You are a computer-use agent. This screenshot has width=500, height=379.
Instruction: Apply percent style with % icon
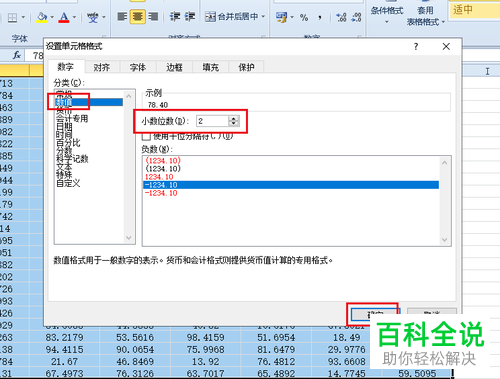point(304,17)
